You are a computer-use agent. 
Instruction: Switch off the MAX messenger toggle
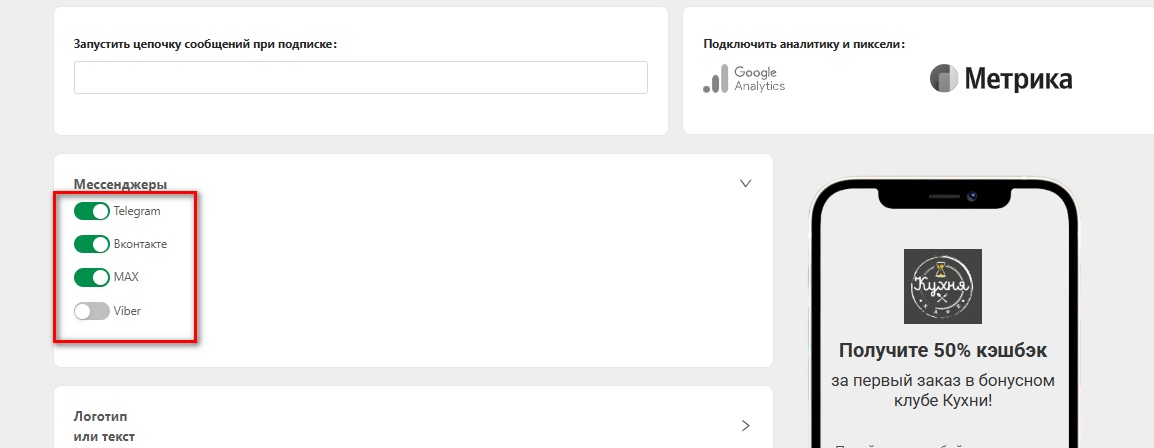click(x=91, y=277)
